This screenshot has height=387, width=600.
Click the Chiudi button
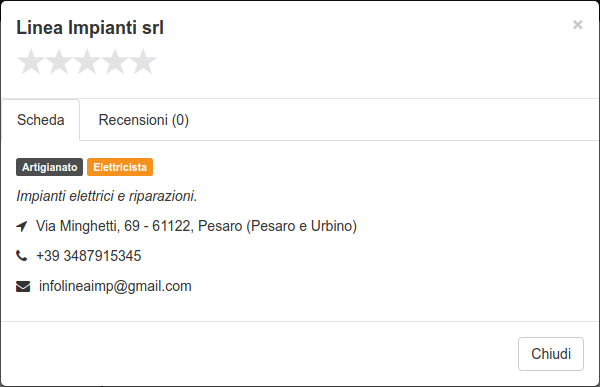point(551,354)
